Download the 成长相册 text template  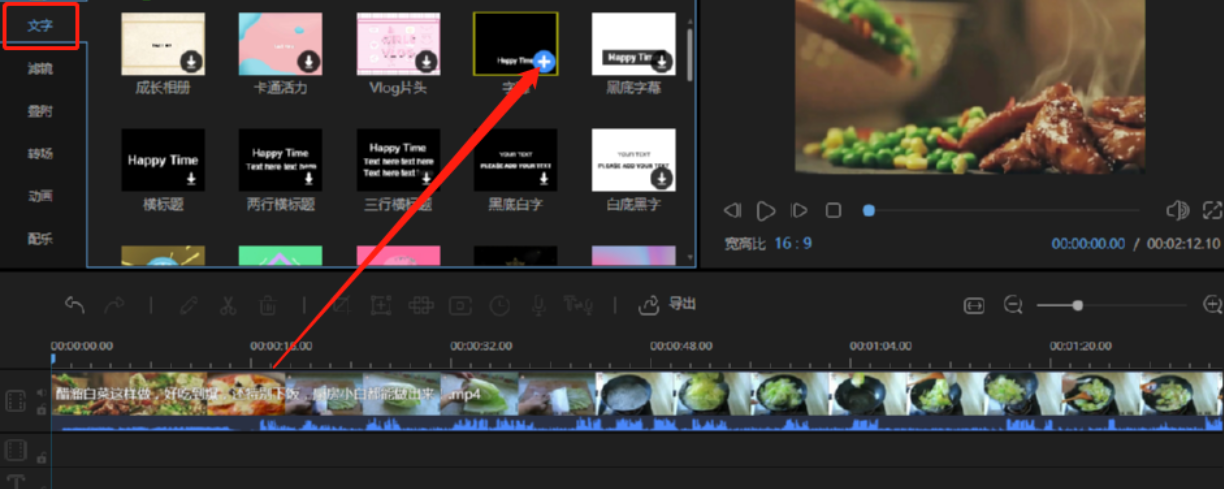coord(191,62)
